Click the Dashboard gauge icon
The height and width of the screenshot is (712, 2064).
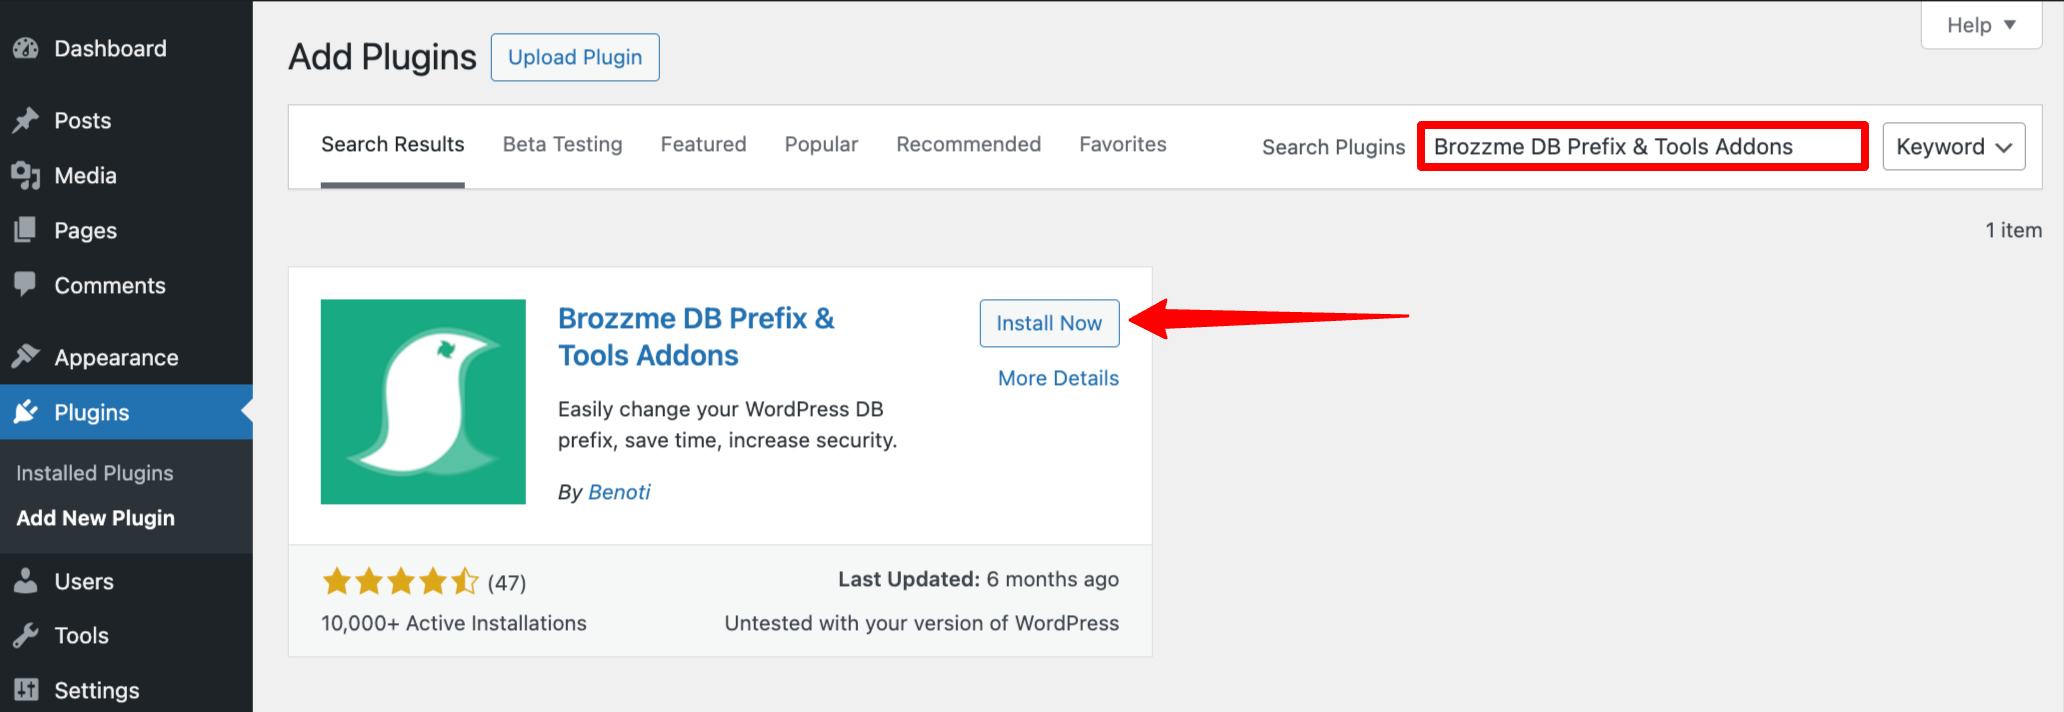pyautogui.click(x=26, y=48)
